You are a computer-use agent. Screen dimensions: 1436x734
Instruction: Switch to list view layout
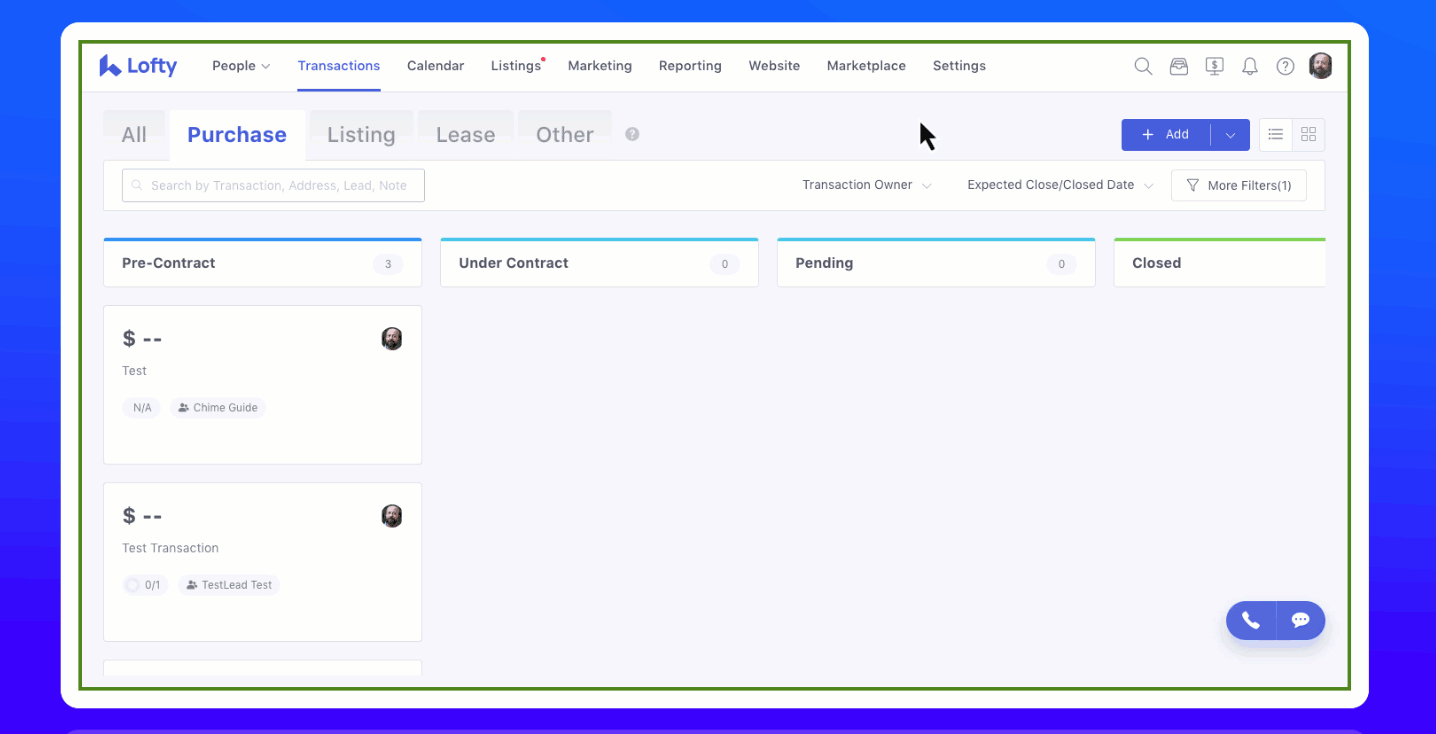click(1275, 135)
